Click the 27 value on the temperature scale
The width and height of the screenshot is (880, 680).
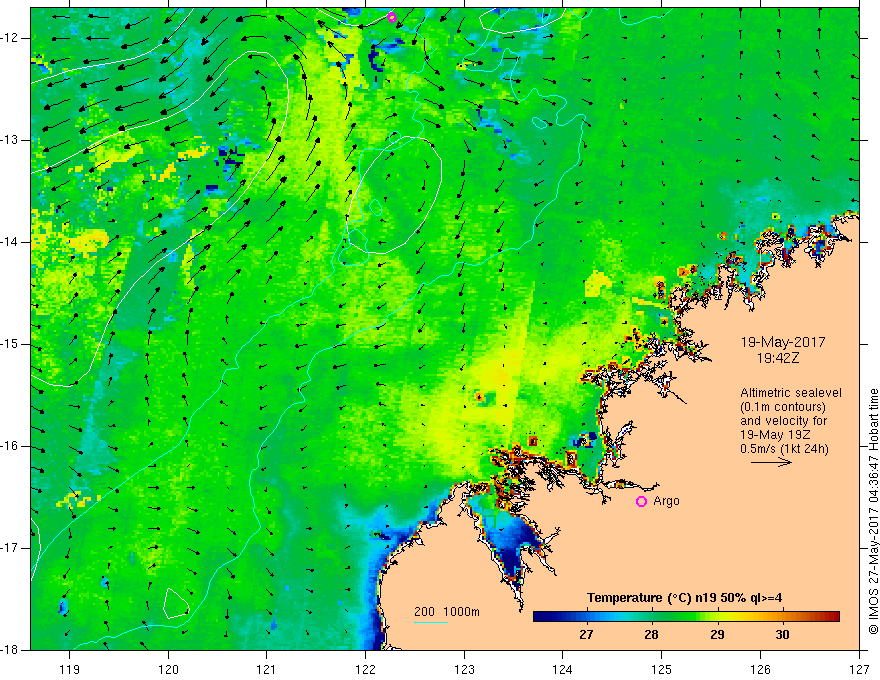(586, 635)
